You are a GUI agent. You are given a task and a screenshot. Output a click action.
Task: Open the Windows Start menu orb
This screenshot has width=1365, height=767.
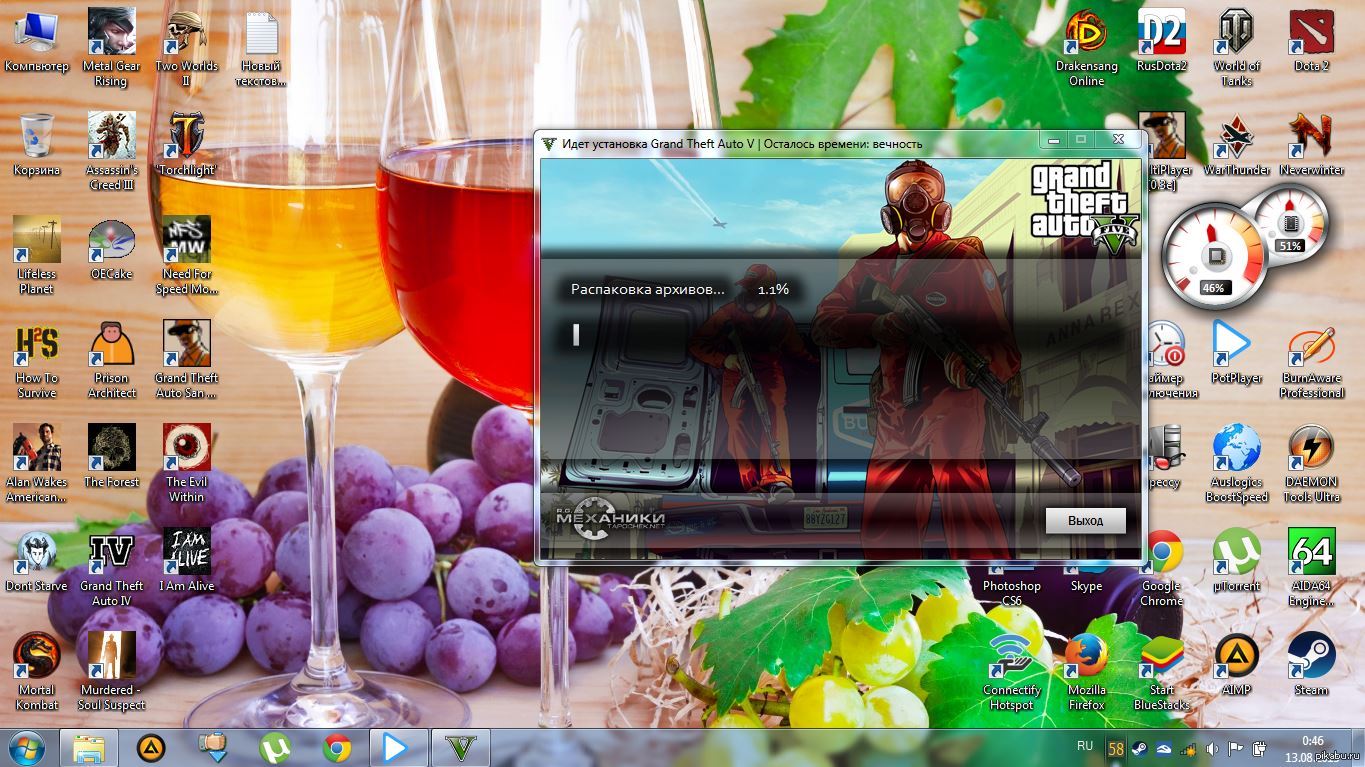pyautogui.click(x=27, y=748)
